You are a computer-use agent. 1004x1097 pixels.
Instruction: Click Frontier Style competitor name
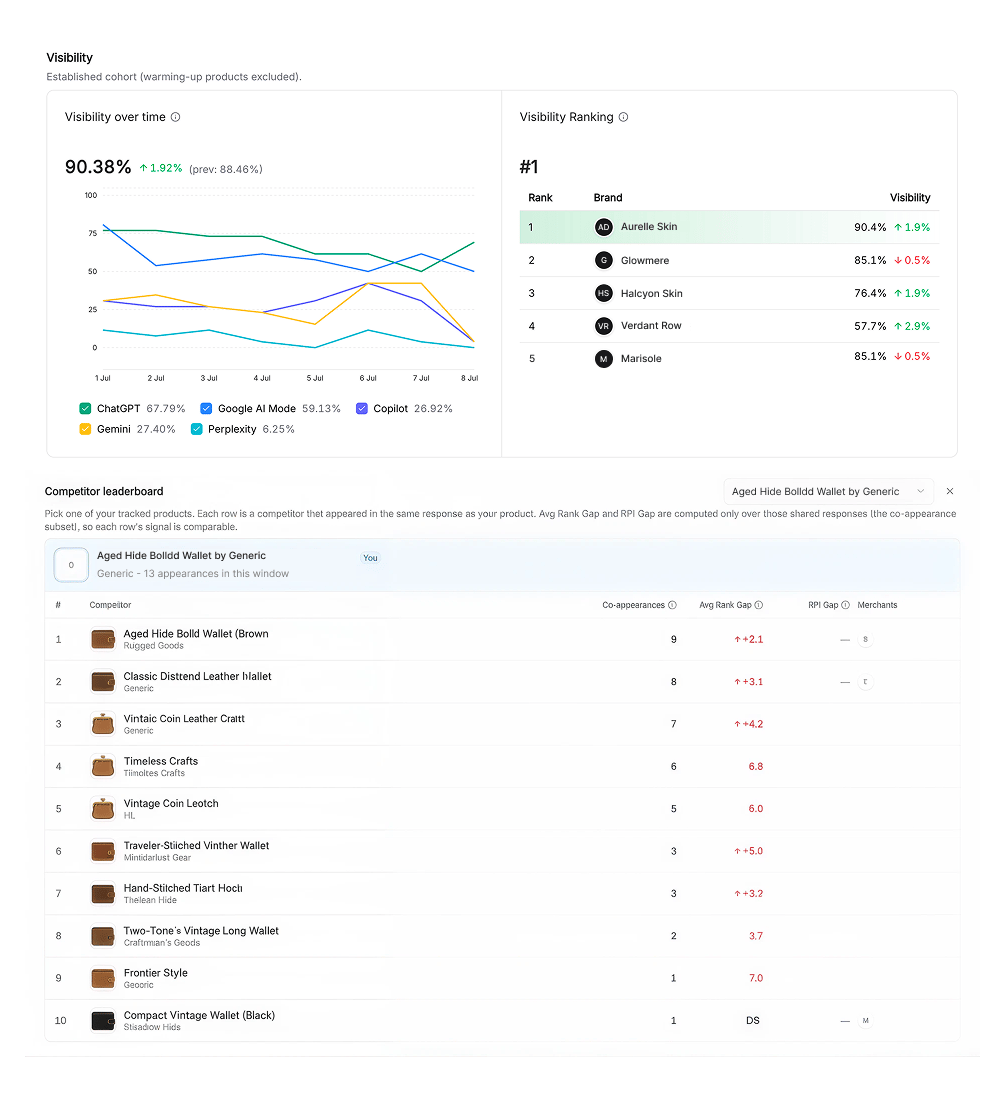point(155,973)
